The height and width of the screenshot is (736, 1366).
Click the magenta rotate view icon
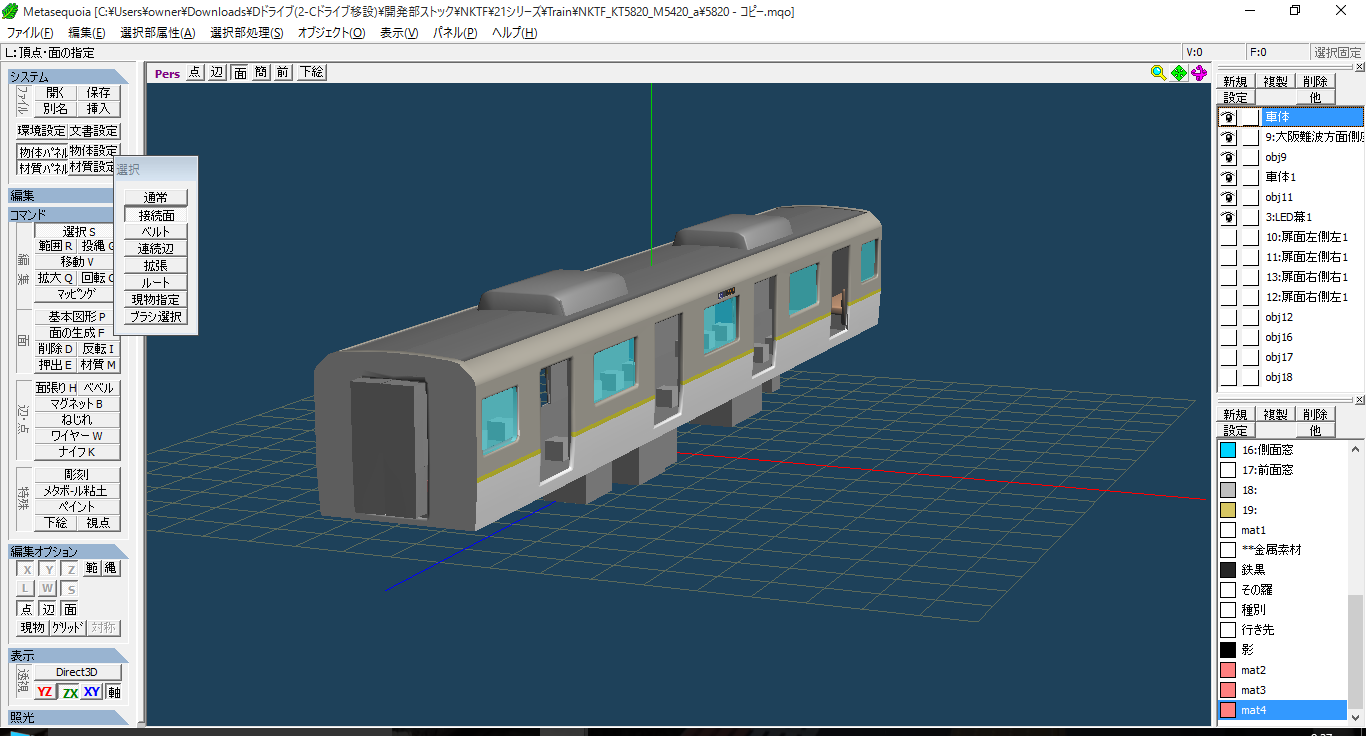(x=1199, y=72)
